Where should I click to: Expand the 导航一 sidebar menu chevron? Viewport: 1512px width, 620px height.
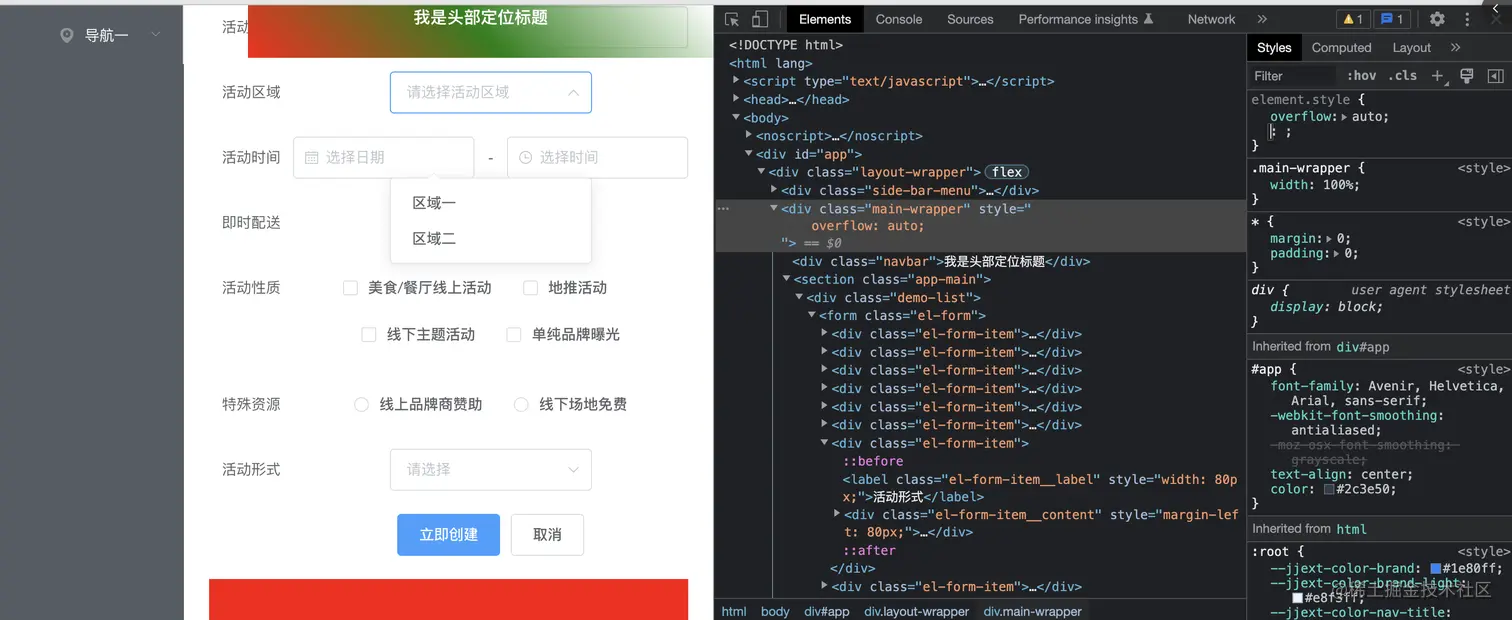click(x=155, y=35)
